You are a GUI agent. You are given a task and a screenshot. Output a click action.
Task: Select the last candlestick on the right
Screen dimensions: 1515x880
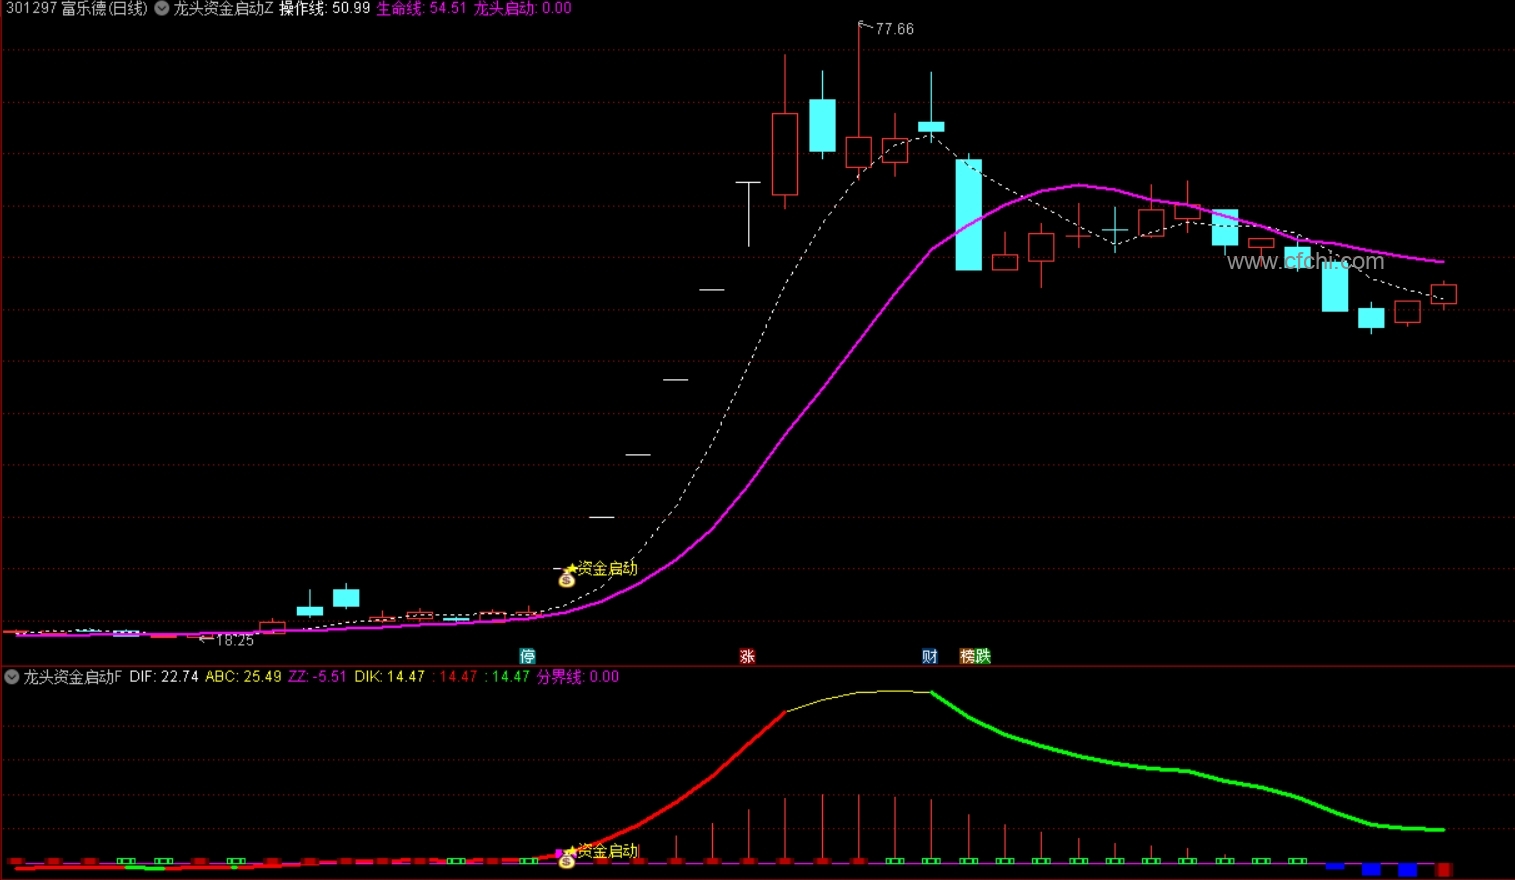coord(1443,295)
